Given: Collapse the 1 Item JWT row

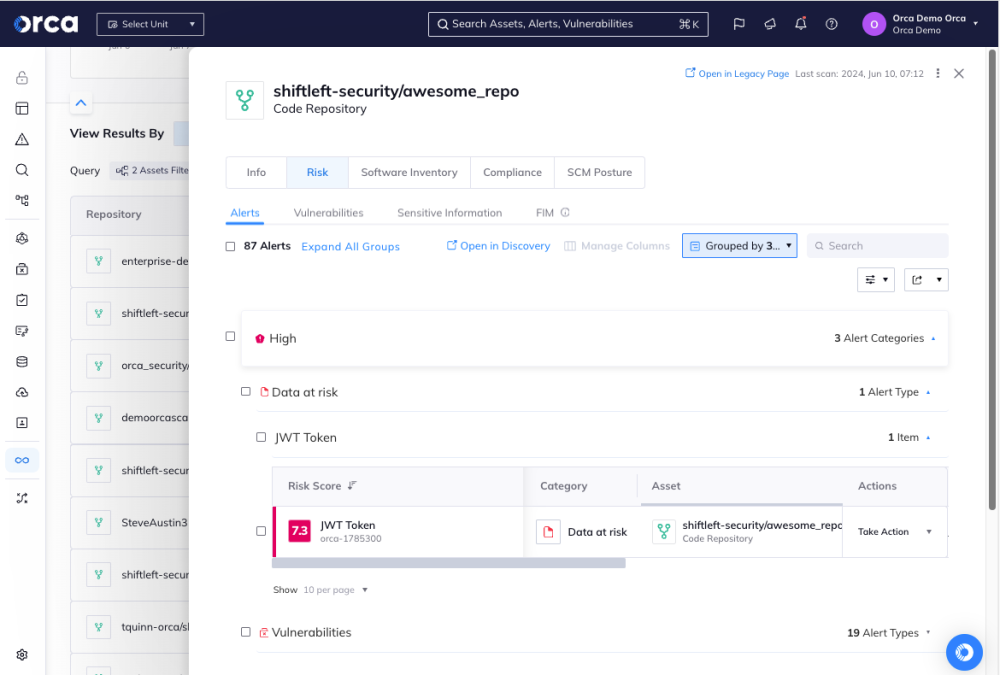Looking at the screenshot, I should pyautogui.click(x=928, y=438).
